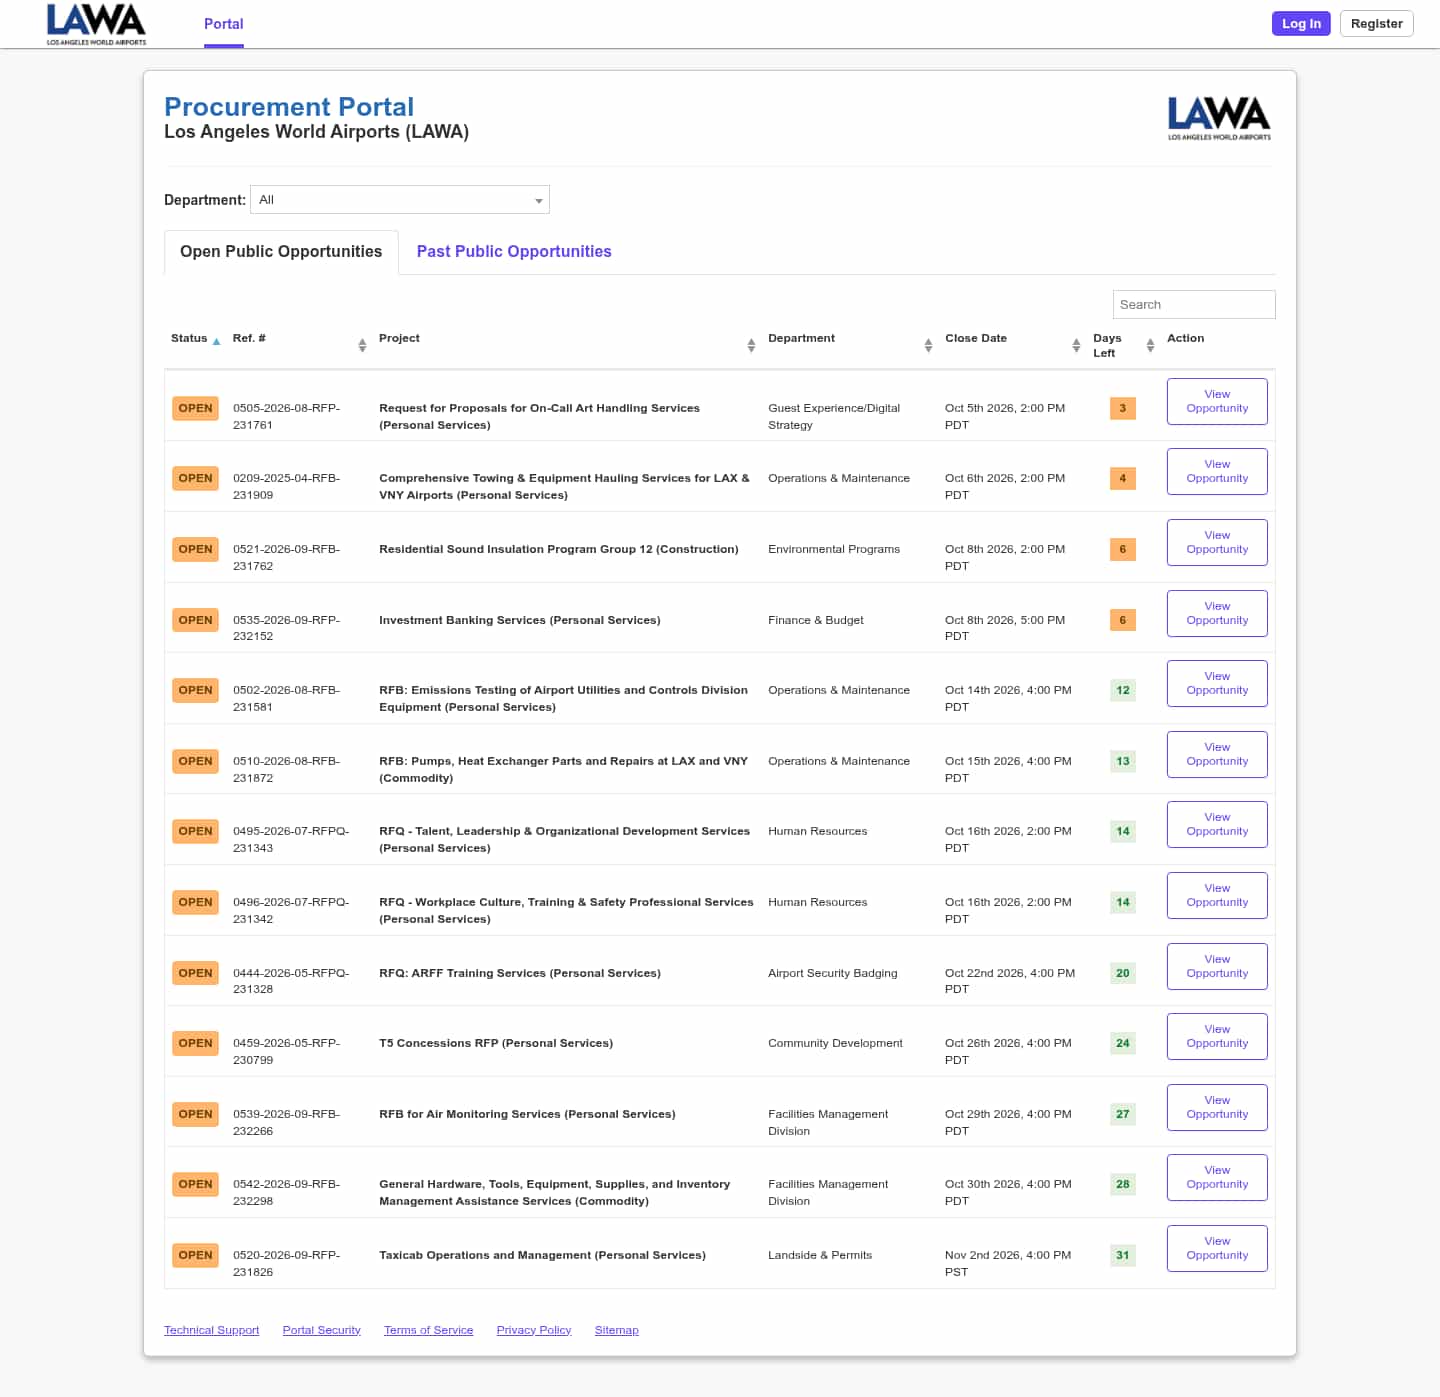This screenshot has height=1397, width=1440.
Task: View Opportunity for Taxicab Operations and Management
Action: (1217, 1248)
